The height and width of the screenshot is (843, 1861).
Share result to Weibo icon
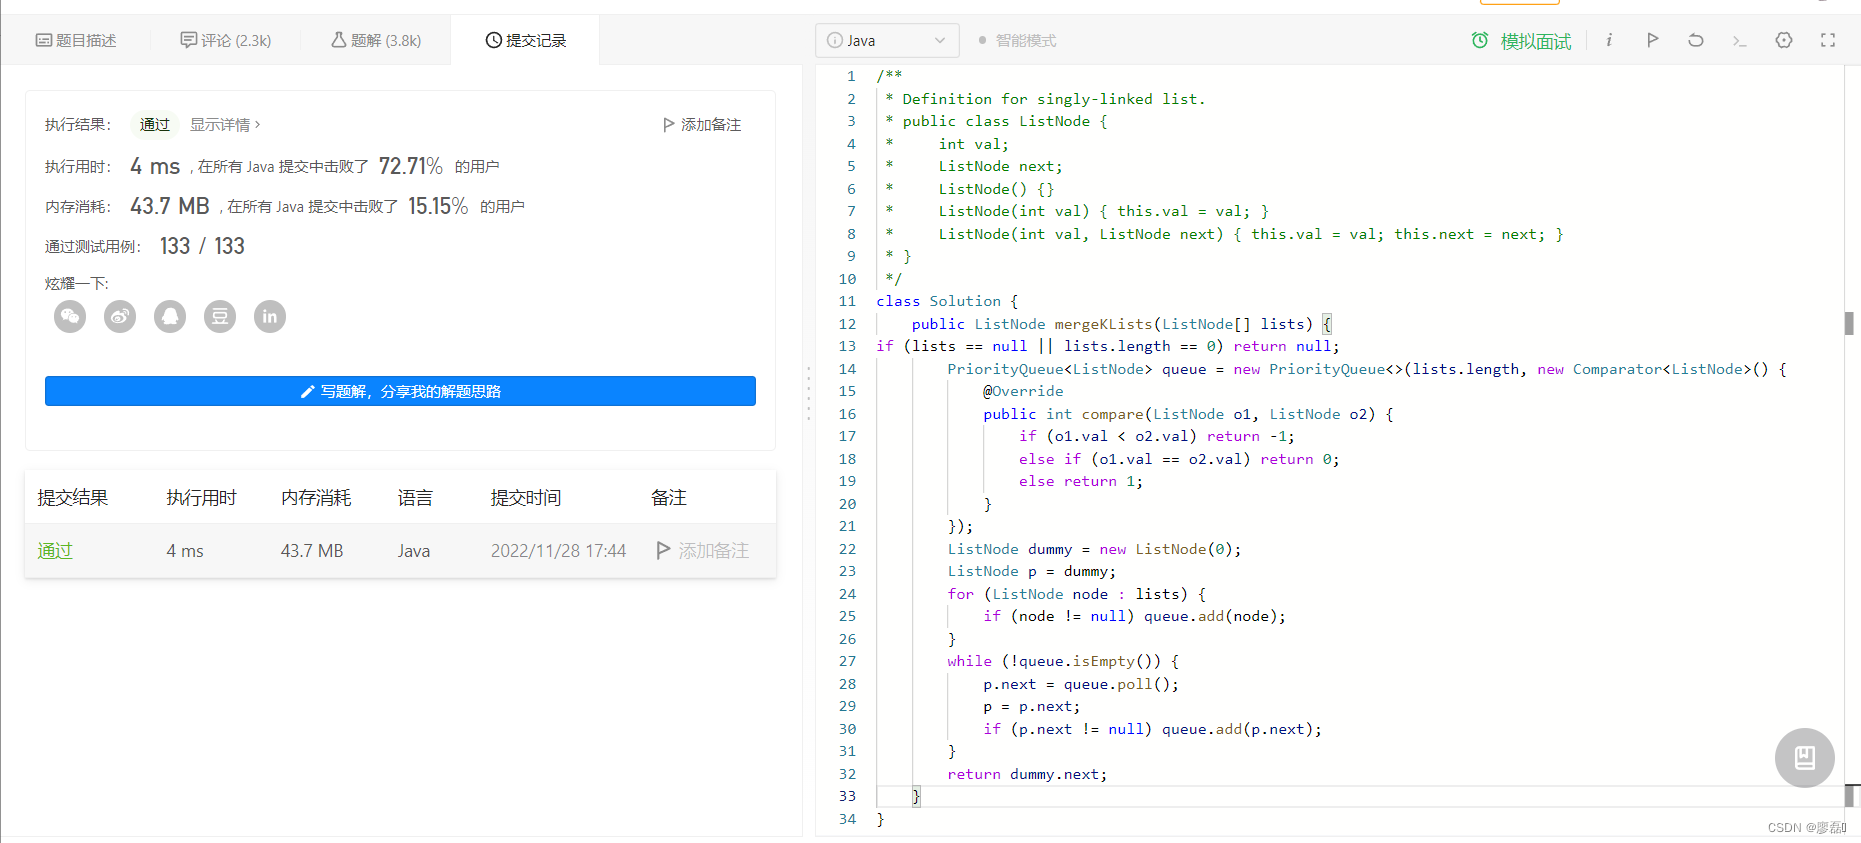120,317
